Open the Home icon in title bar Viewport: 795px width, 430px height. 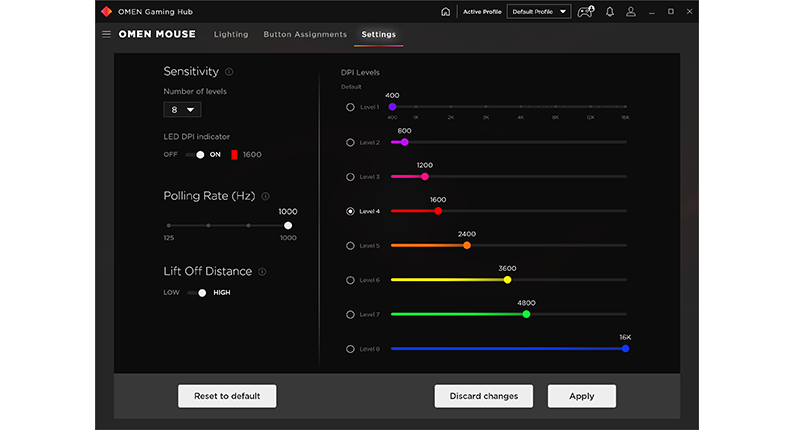[x=445, y=12]
